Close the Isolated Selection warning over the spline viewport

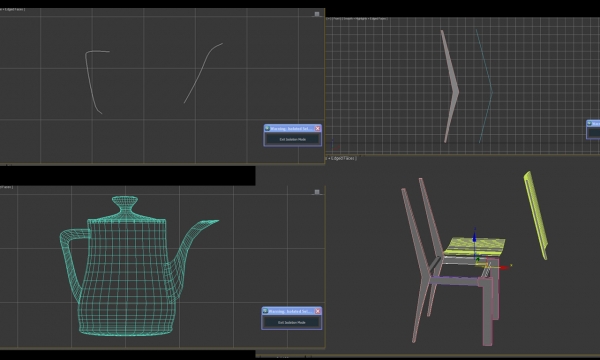[317, 129]
